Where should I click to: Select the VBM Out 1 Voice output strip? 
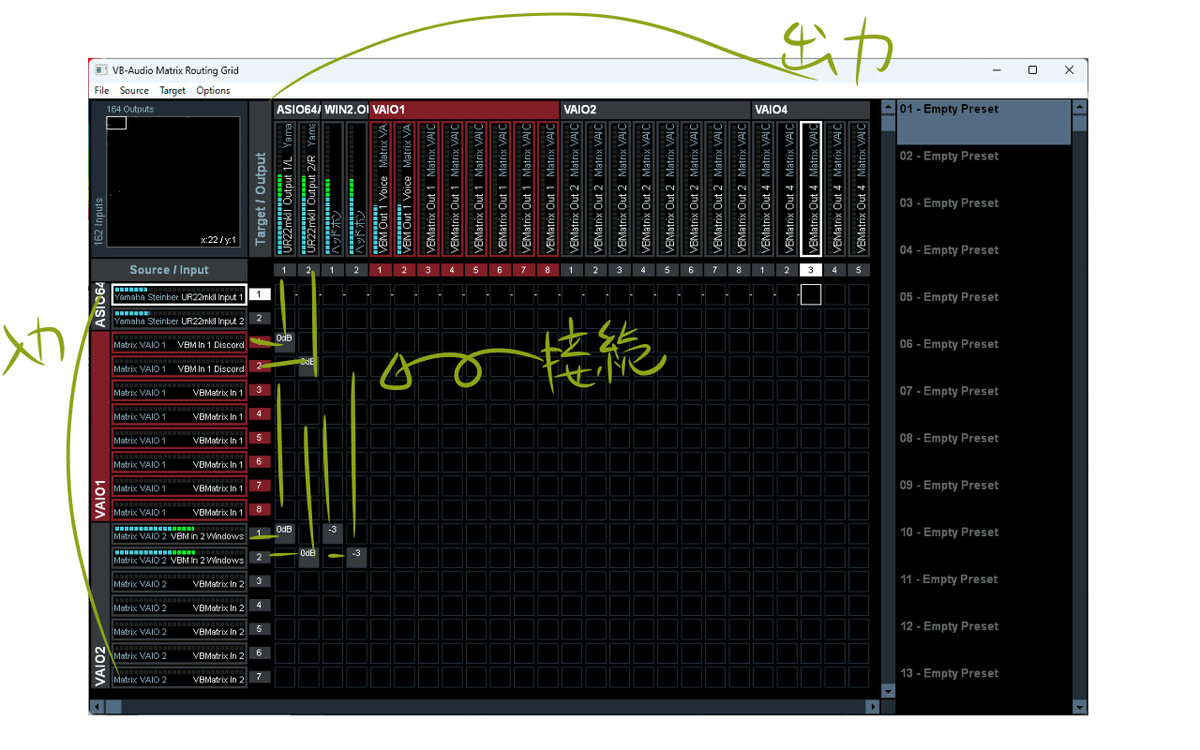coord(381,190)
